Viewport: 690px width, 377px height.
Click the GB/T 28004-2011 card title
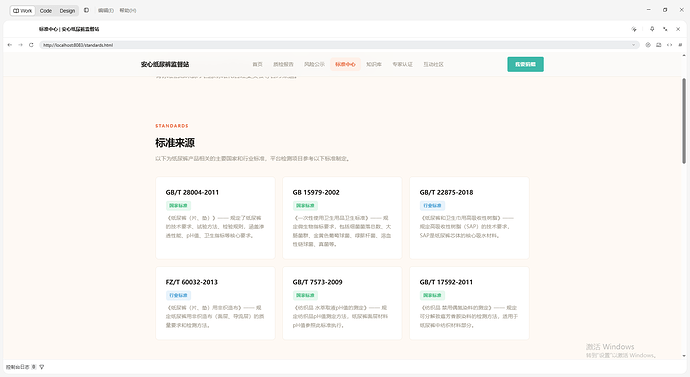[192, 192]
